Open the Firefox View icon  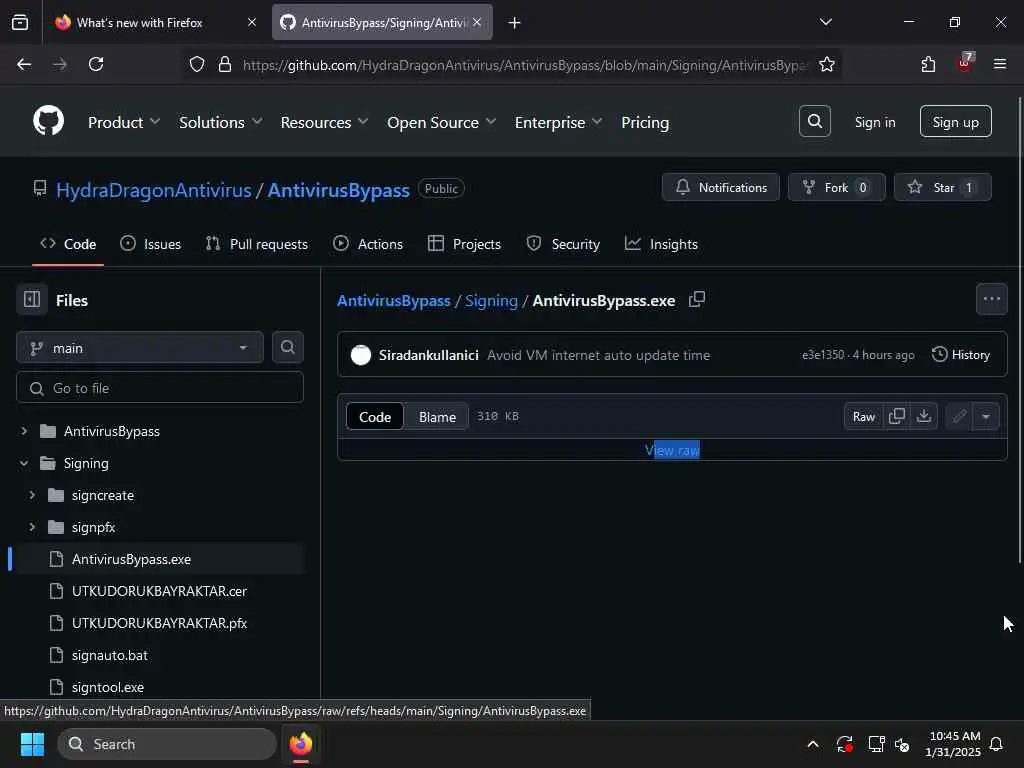click(20, 22)
